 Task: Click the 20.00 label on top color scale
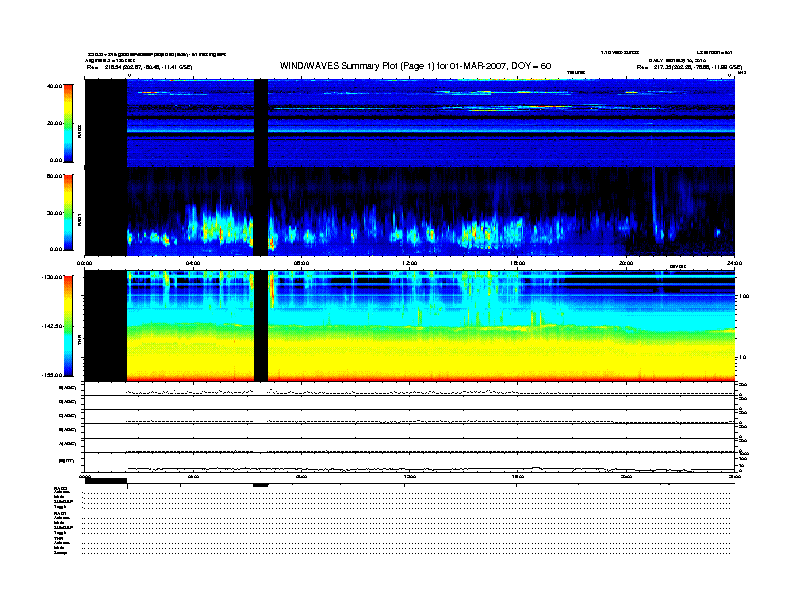(54, 123)
